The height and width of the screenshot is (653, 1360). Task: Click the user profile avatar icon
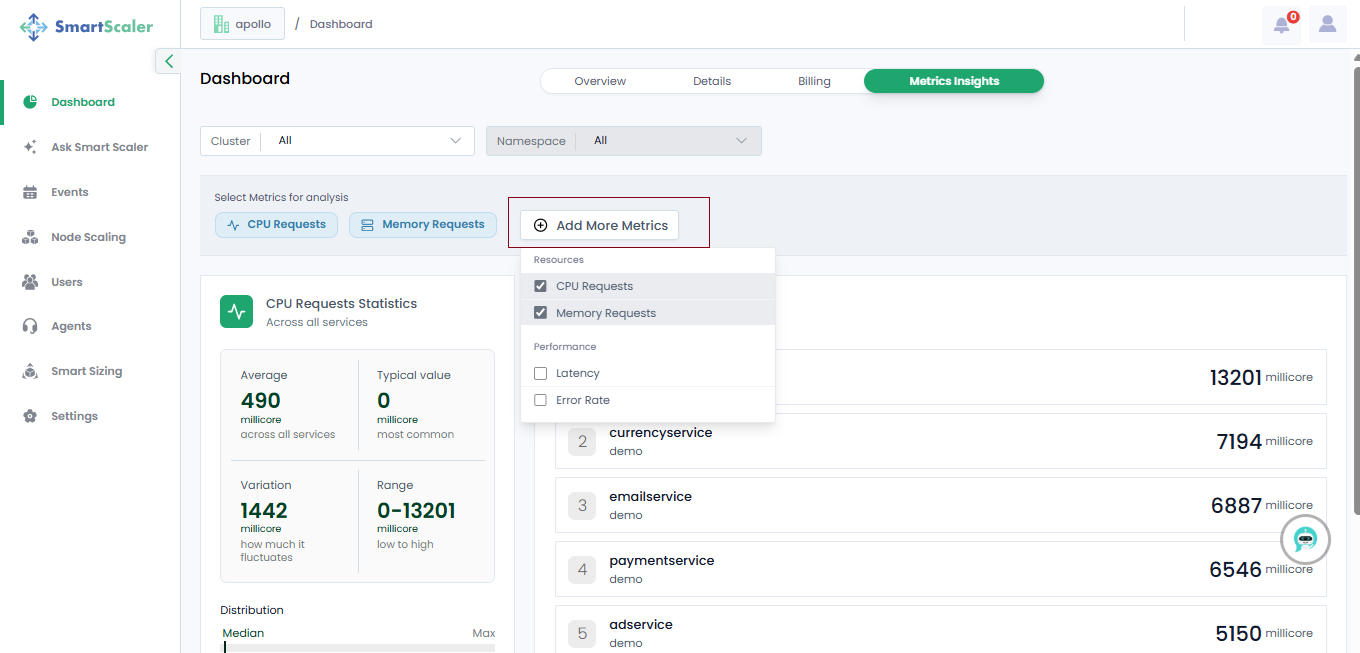point(1327,24)
